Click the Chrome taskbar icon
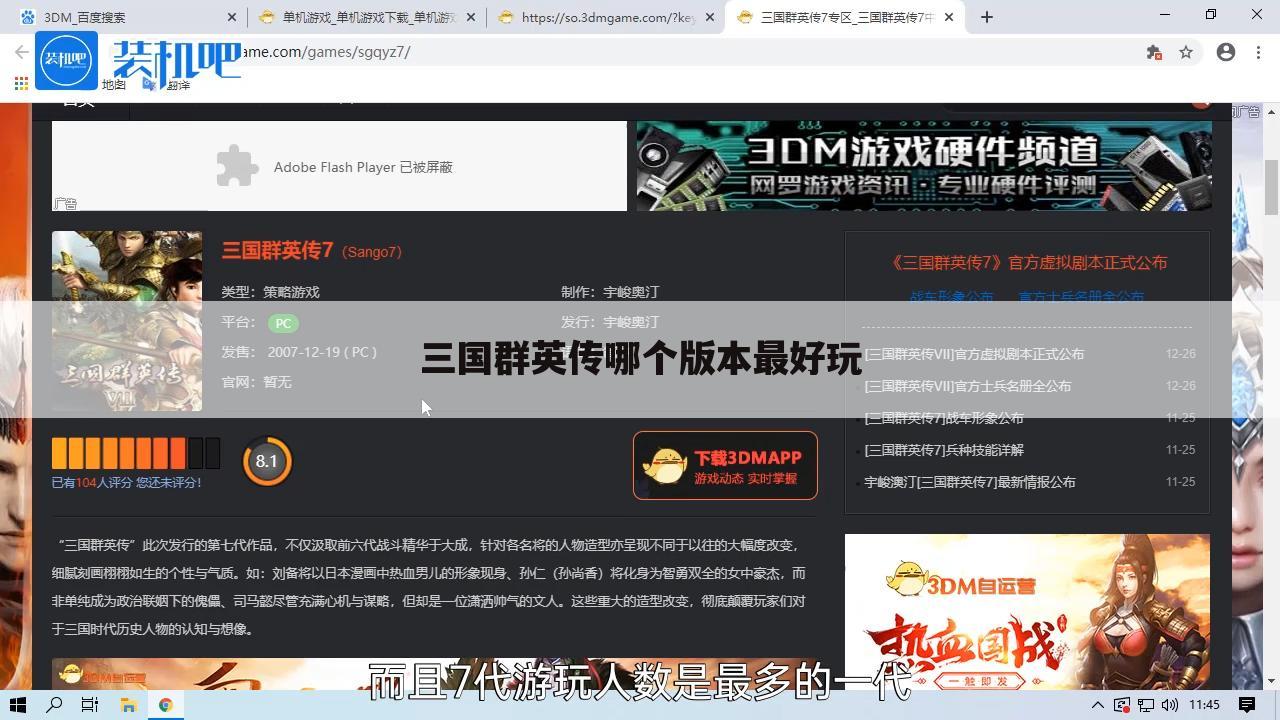Image resolution: width=1280 pixels, height=720 pixels. [x=165, y=705]
